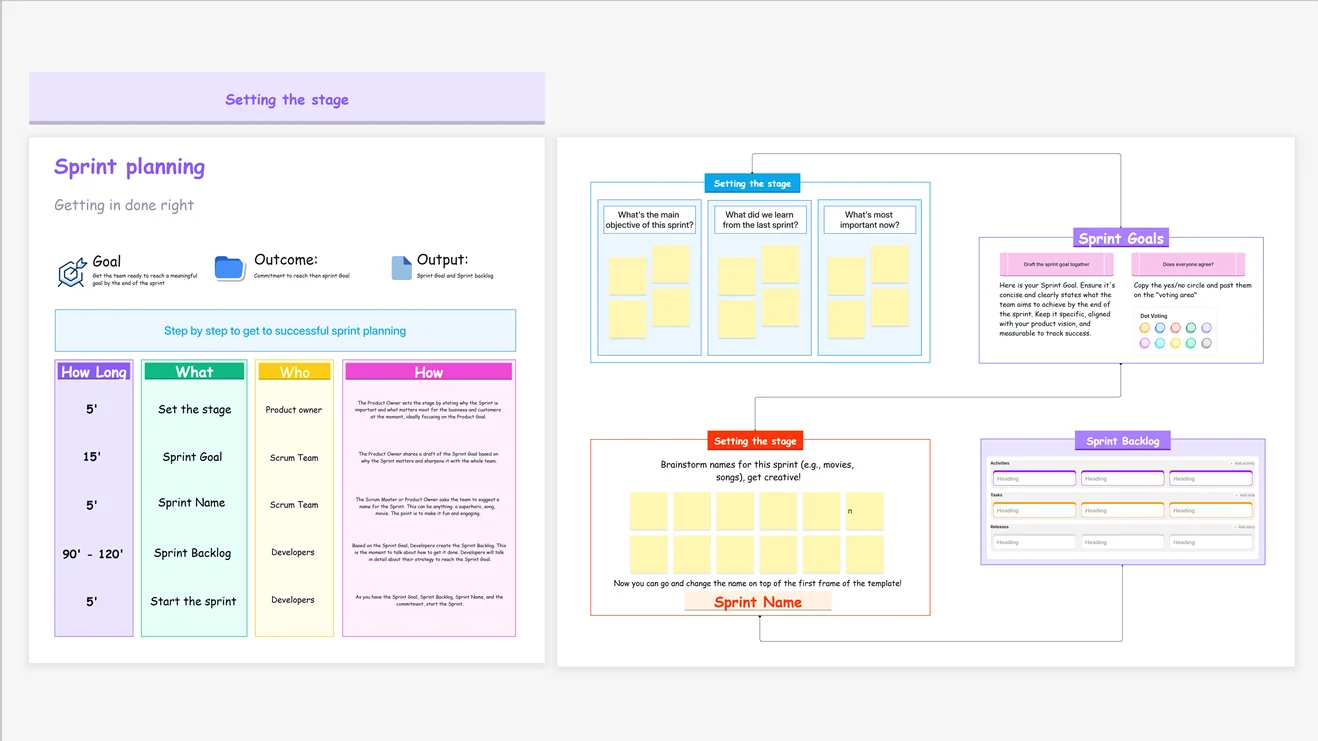Image resolution: width=1318 pixels, height=741 pixels.
Task: Click the pink Does everyone agree note
Action: point(1188,265)
